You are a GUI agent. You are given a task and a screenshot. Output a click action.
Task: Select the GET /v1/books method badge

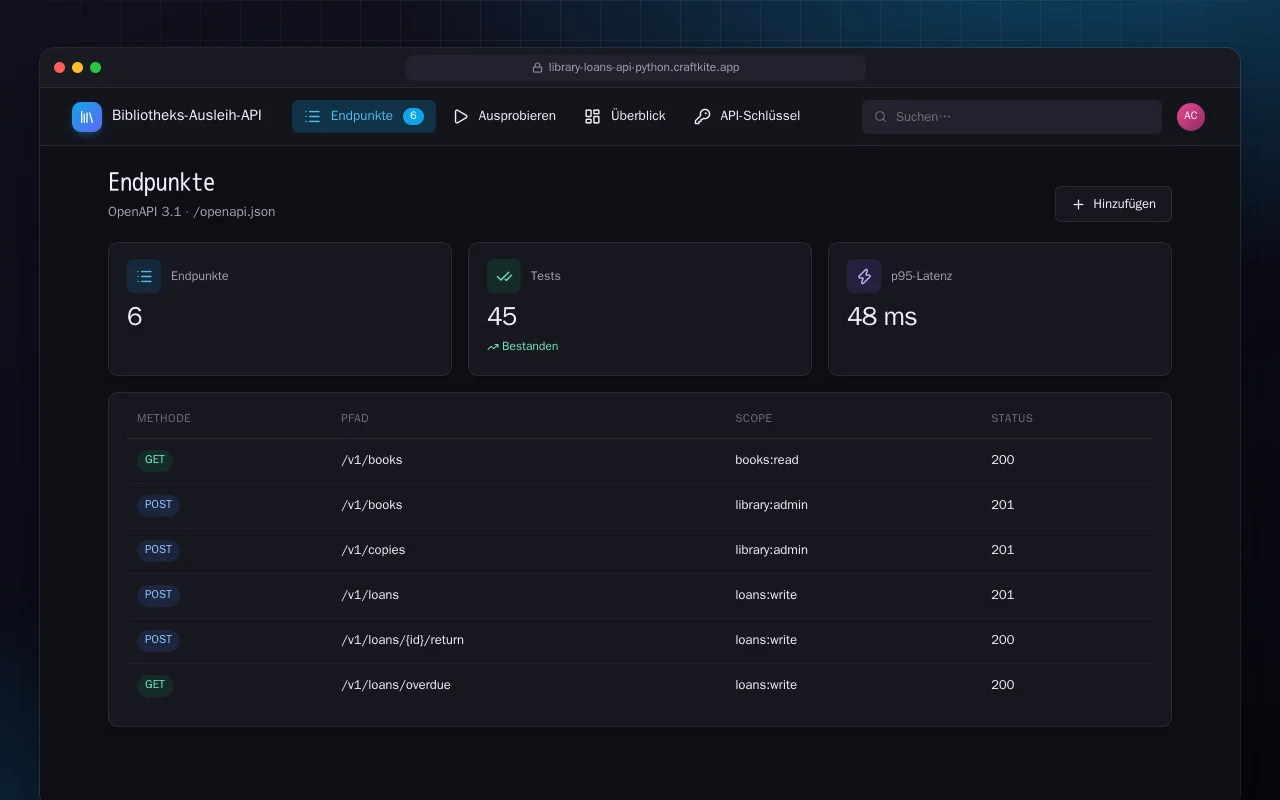point(155,460)
